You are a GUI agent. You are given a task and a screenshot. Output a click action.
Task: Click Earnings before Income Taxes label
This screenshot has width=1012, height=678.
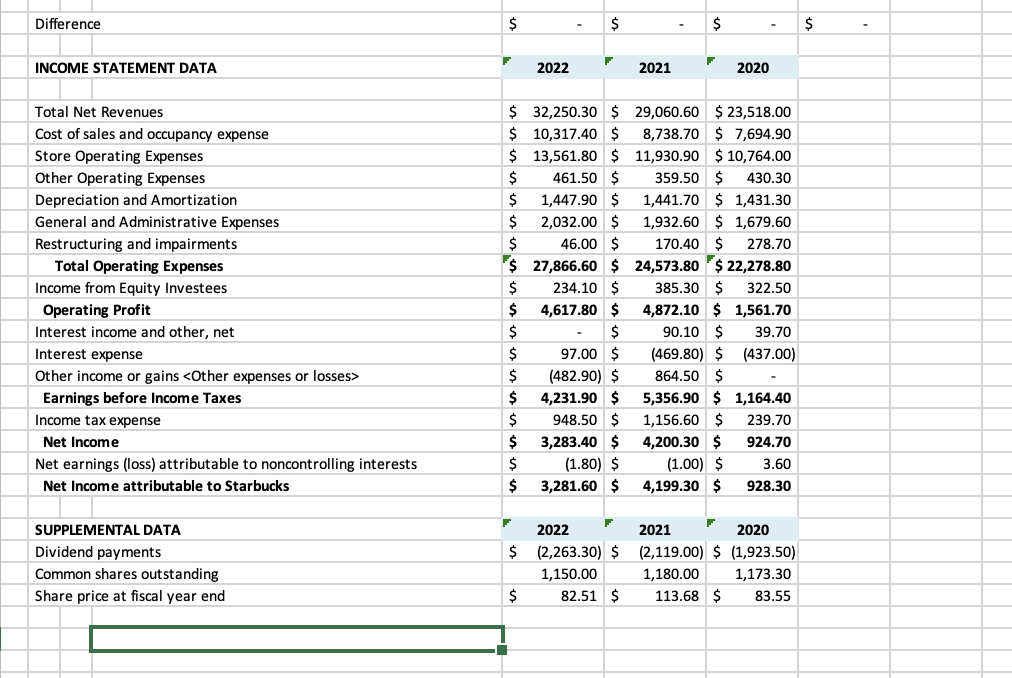142,397
